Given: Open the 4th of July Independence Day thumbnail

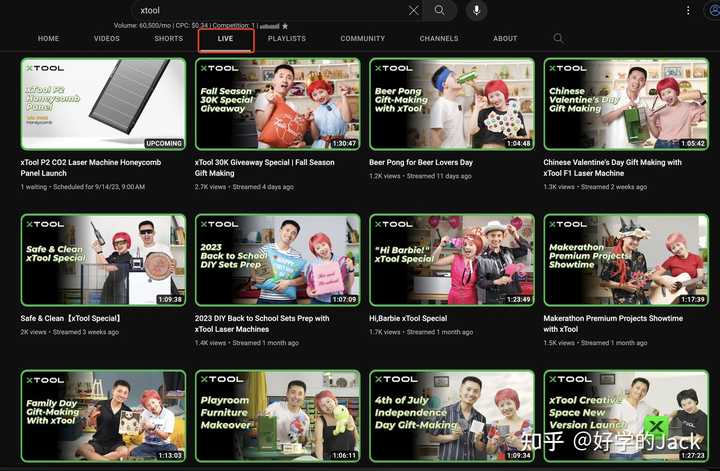Looking at the screenshot, I should coord(452,416).
